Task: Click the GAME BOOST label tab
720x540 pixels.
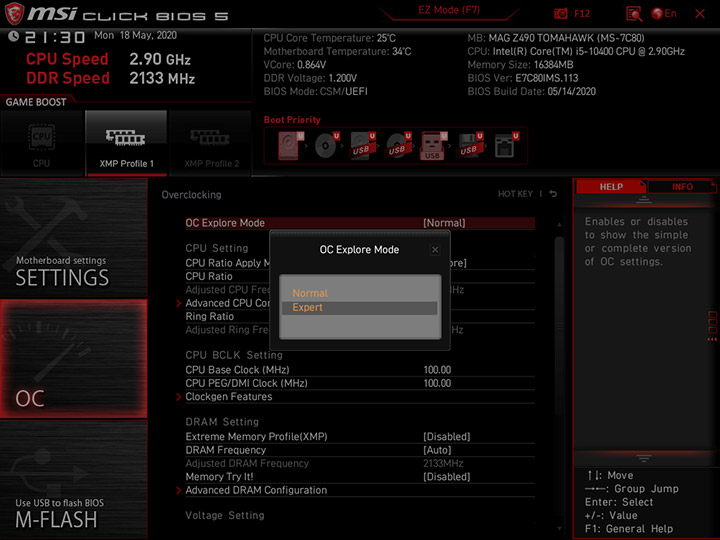Action: click(36, 102)
